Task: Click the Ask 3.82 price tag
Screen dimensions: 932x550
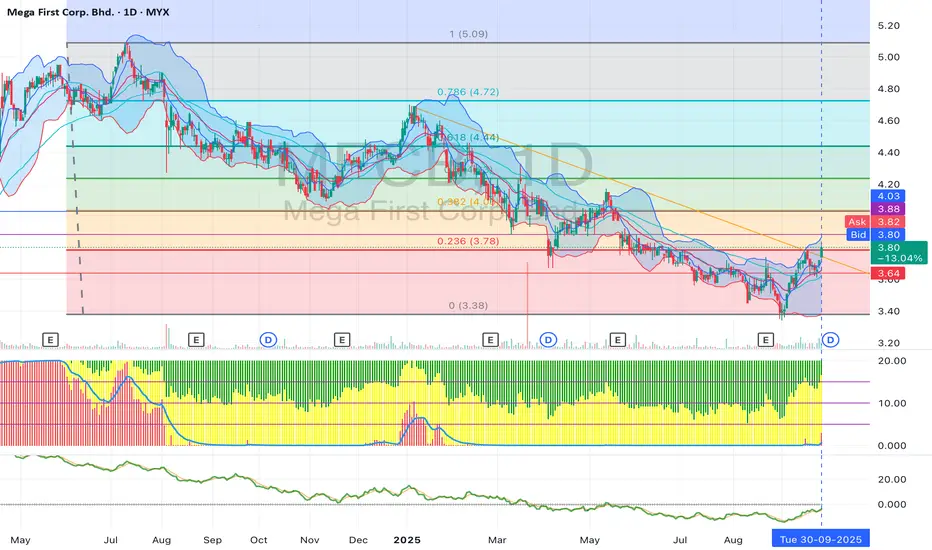Action: pos(875,222)
